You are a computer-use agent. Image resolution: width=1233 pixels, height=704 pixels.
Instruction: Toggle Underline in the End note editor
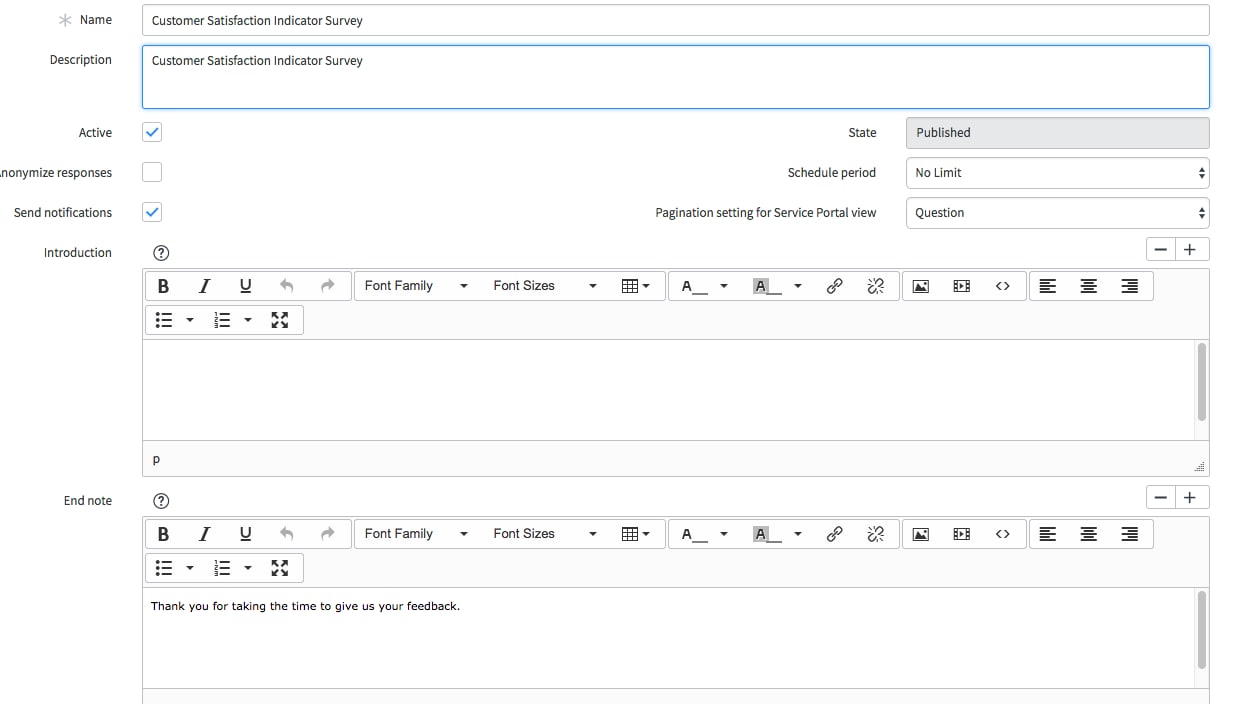245,534
